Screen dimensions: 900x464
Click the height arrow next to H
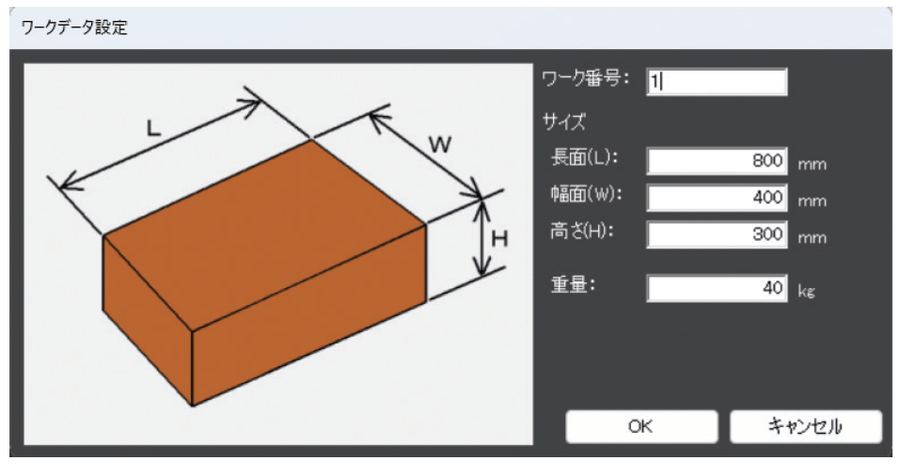tap(482, 237)
